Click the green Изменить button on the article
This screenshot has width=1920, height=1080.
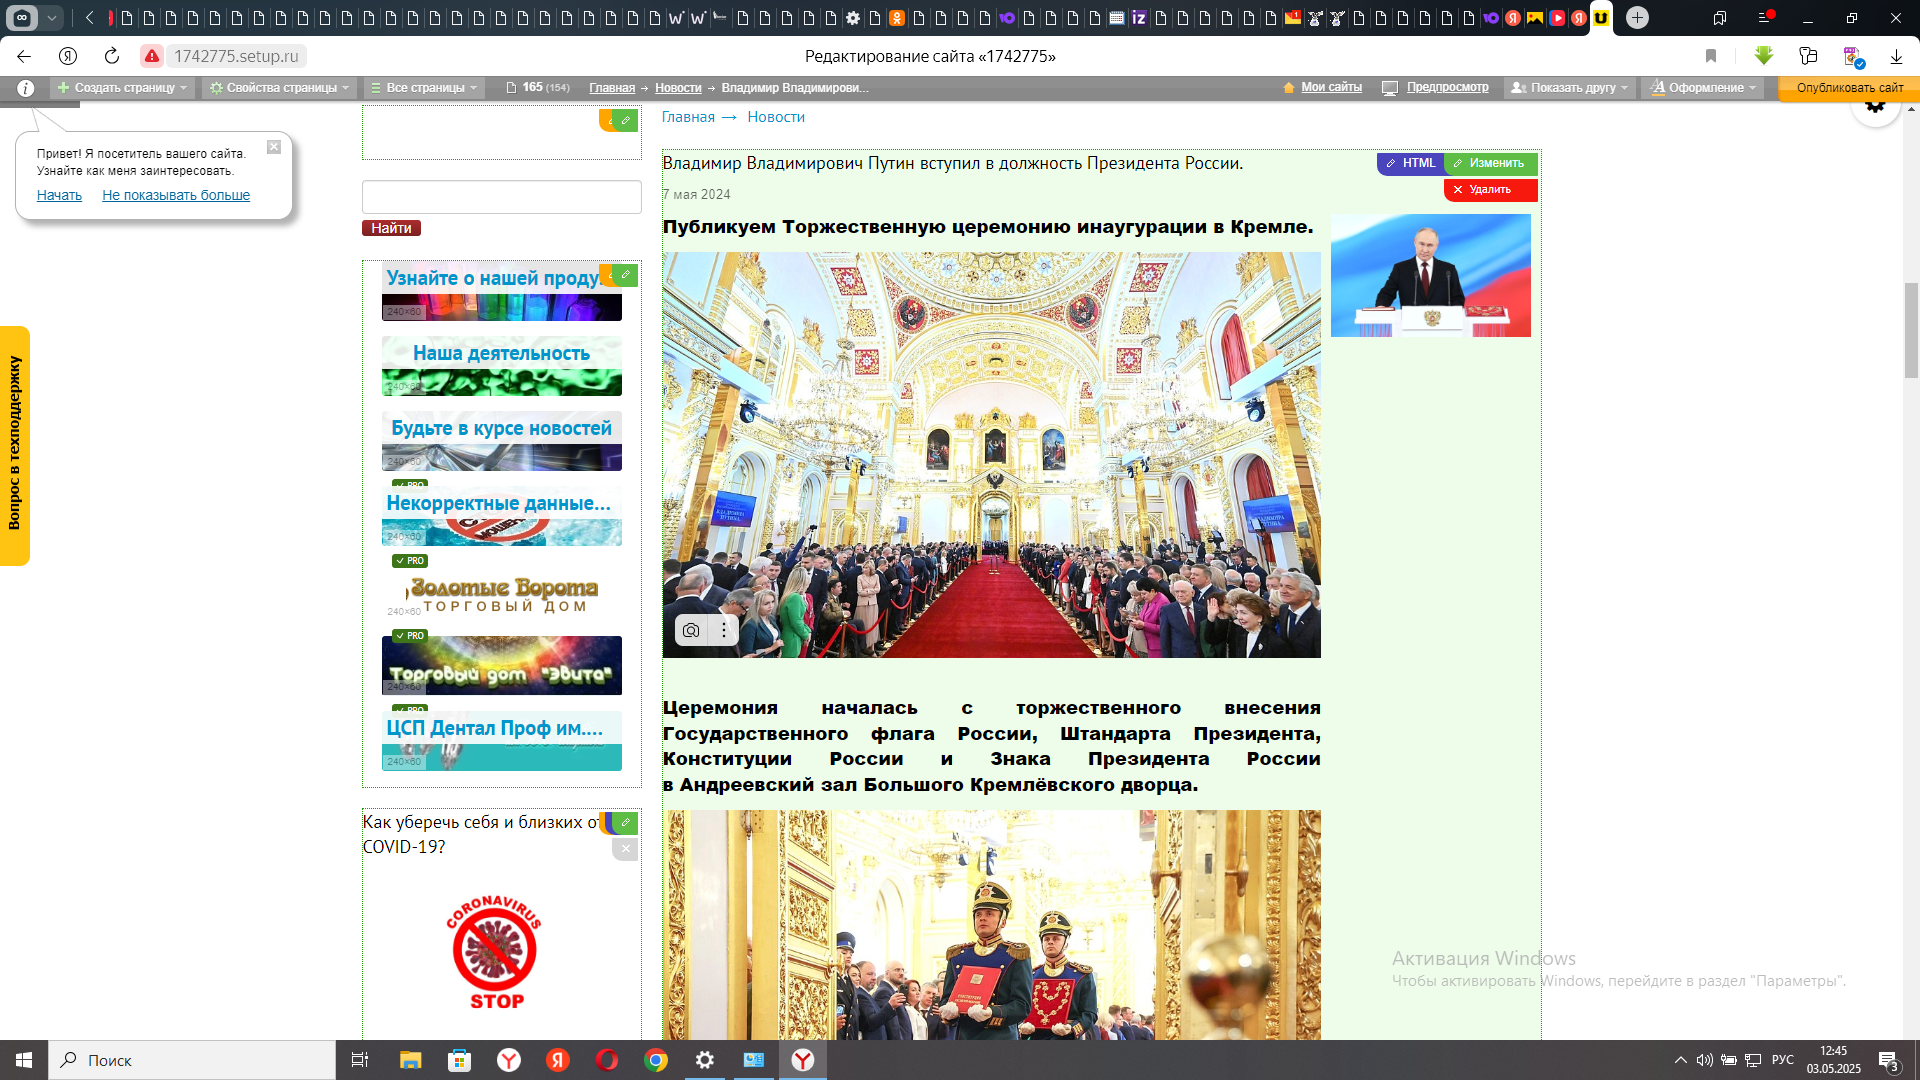pos(1490,163)
